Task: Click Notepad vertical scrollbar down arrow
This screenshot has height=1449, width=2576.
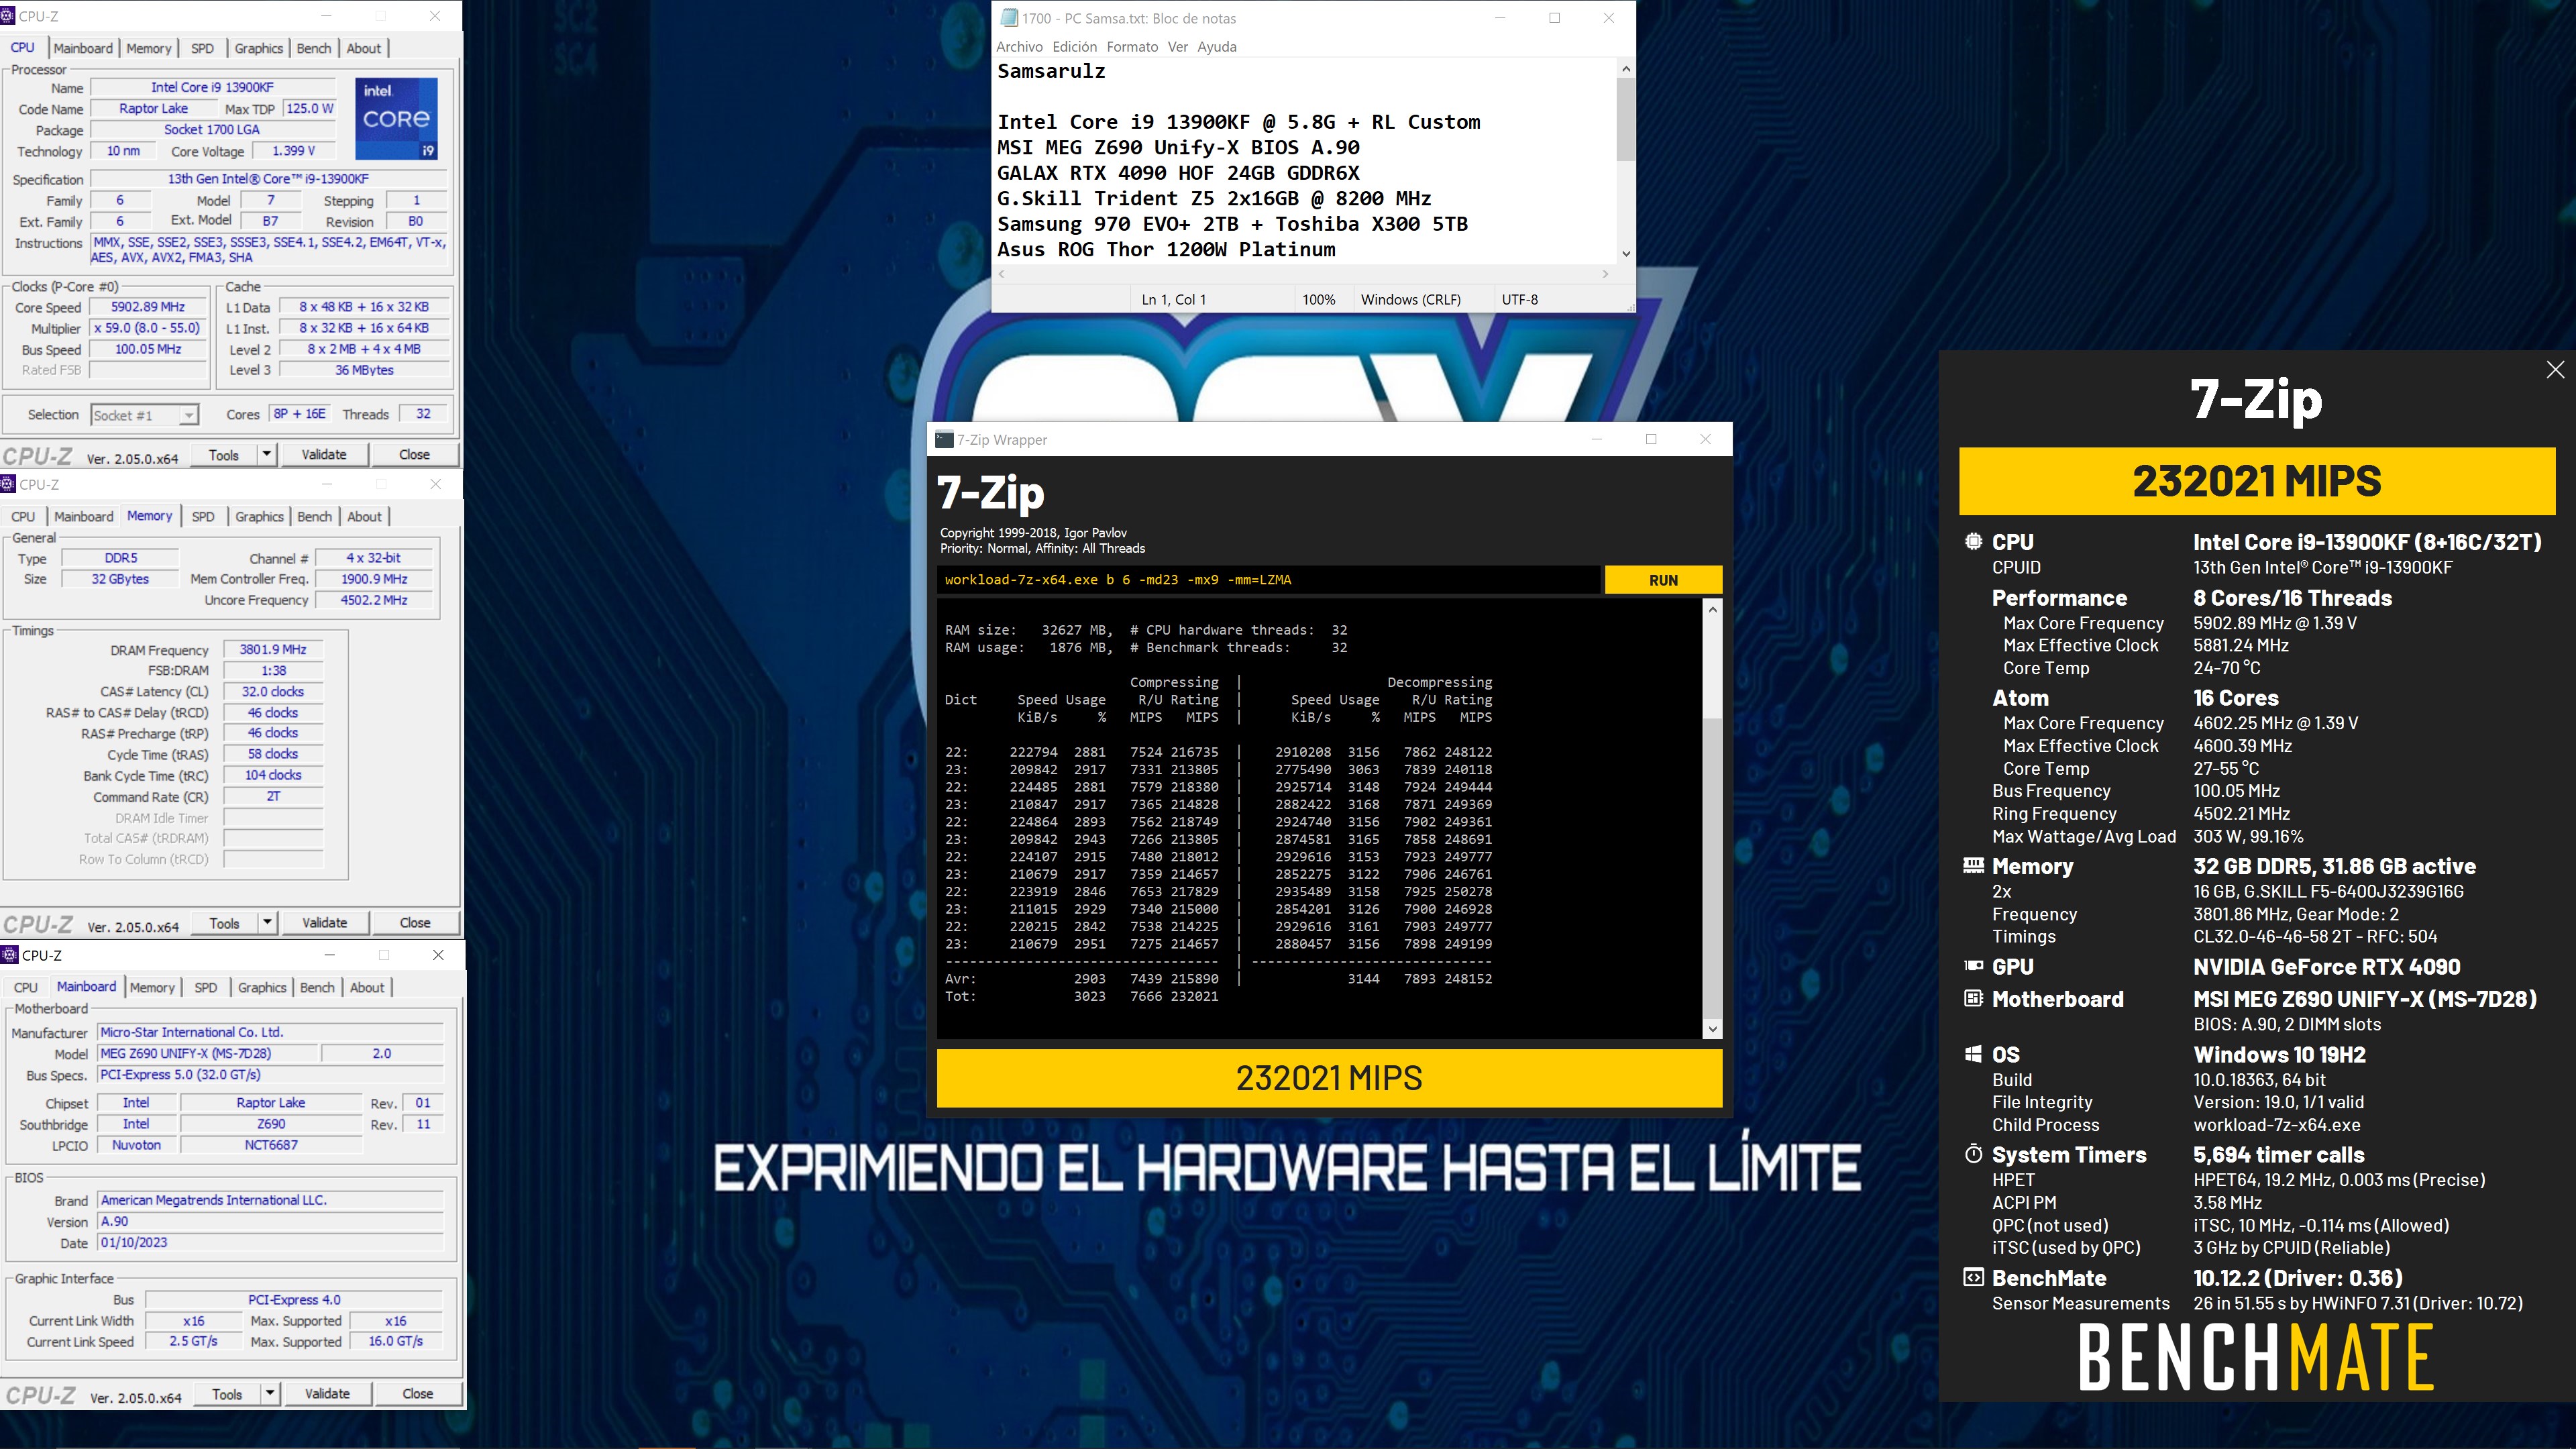Action: pyautogui.click(x=1626, y=254)
